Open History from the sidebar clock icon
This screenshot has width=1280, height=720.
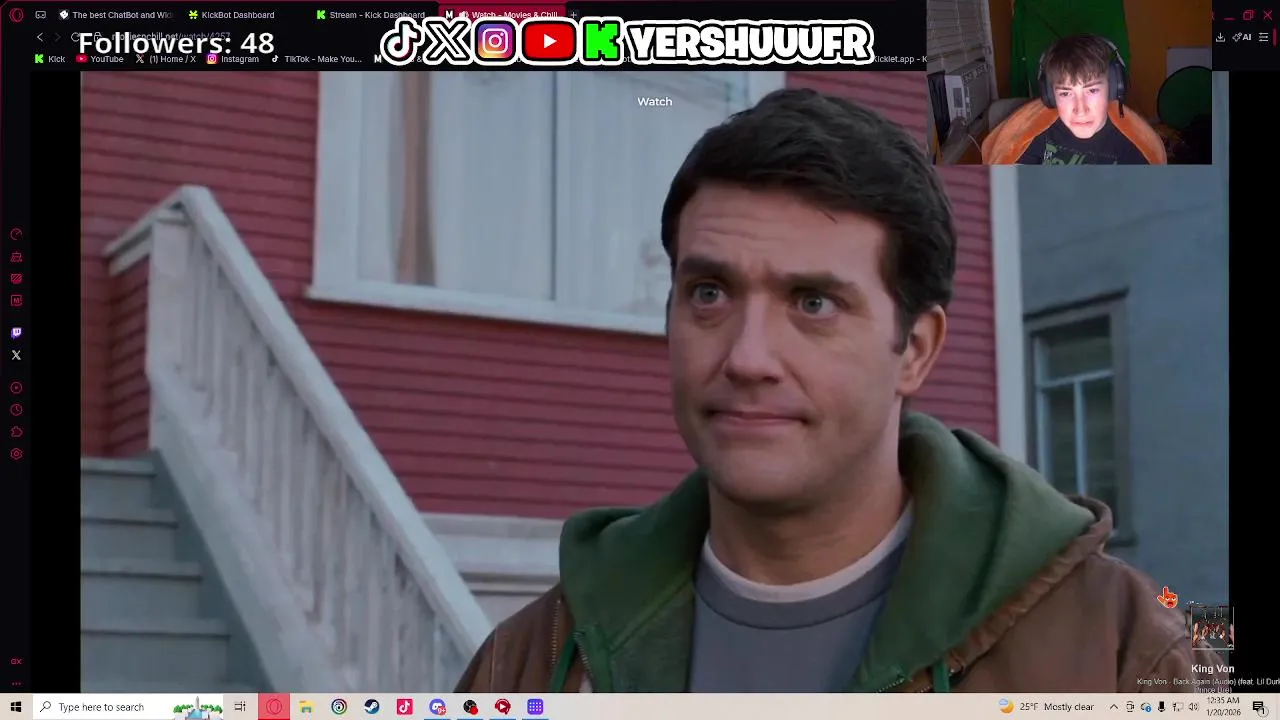tap(16, 410)
